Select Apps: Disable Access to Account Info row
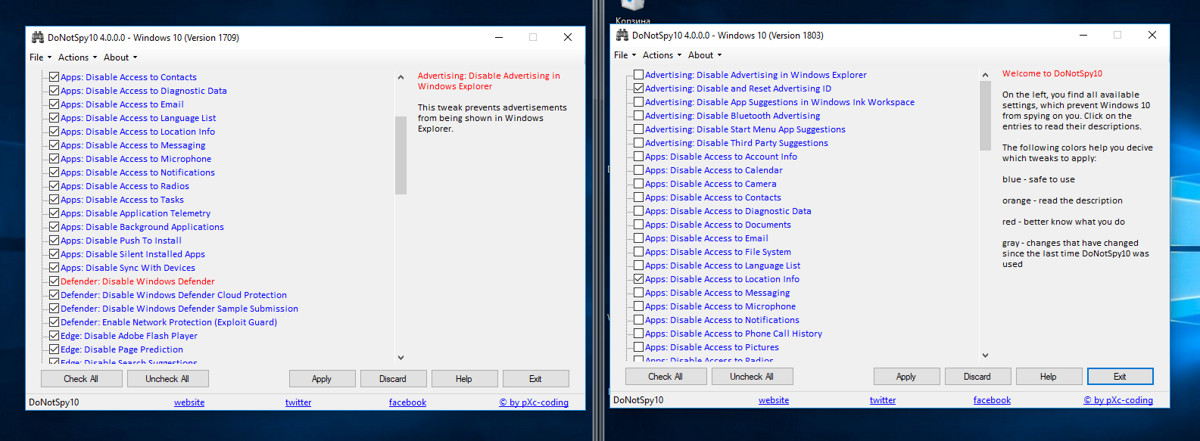The image size is (1200, 441). 721,157
